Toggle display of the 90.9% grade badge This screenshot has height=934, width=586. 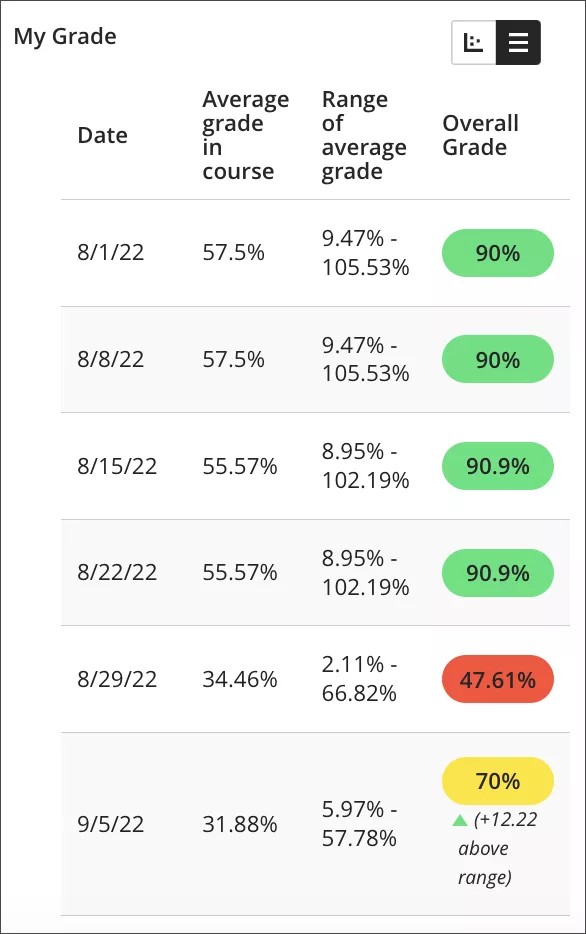(x=497, y=466)
